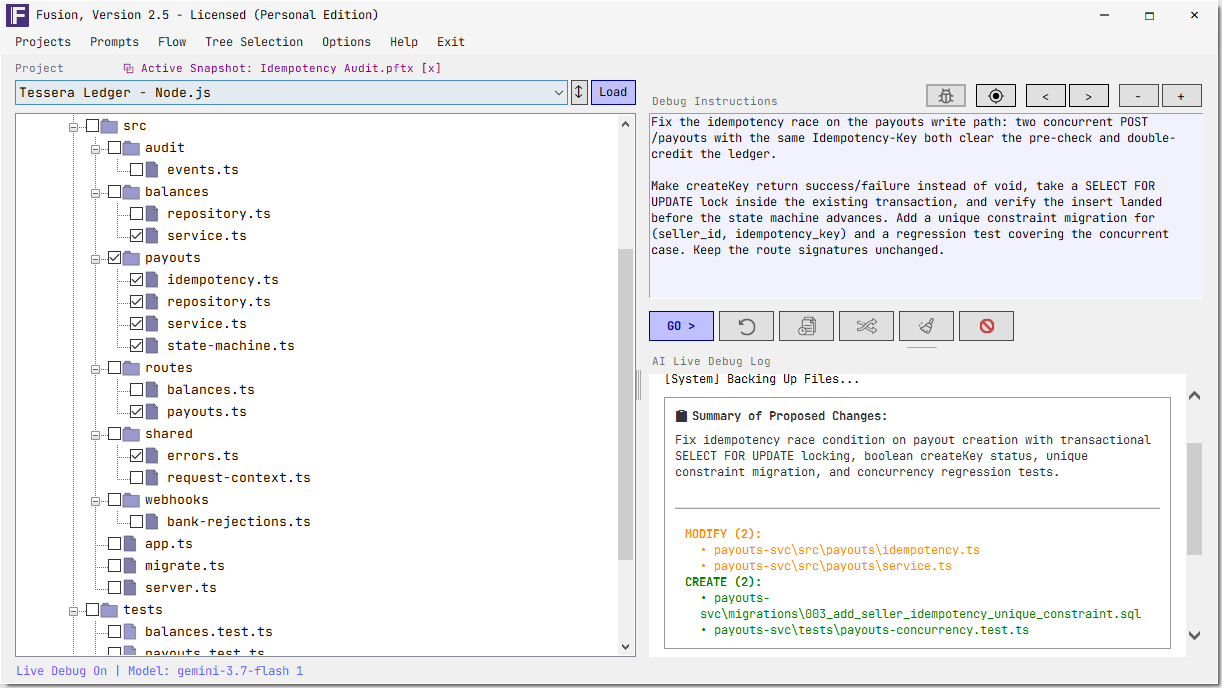Image resolution: width=1222 pixels, height=688 pixels.
Task: Collapse the balances folder node
Action: pos(96,193)
